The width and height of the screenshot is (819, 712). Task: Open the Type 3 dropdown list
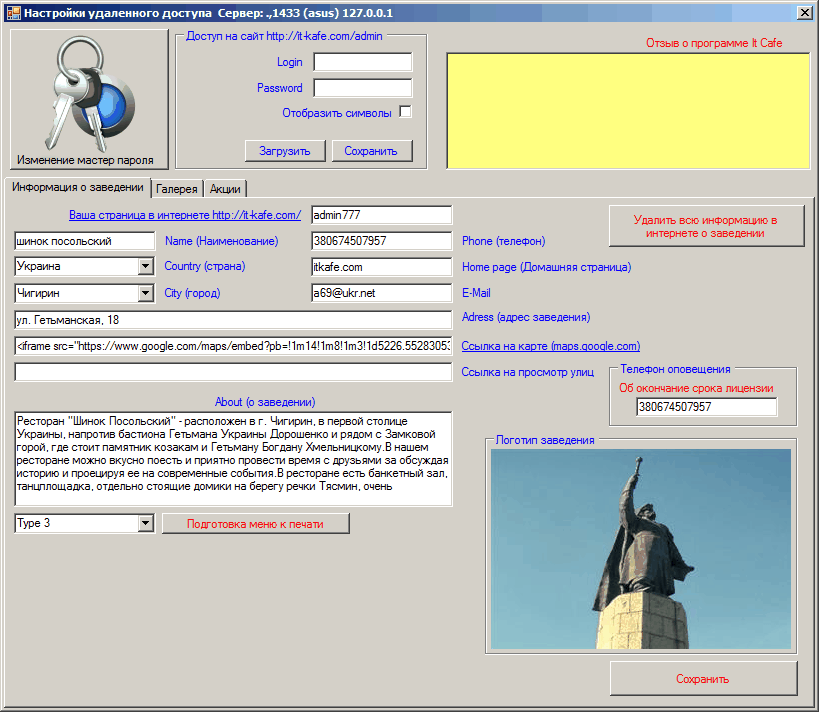pos(146,523)
